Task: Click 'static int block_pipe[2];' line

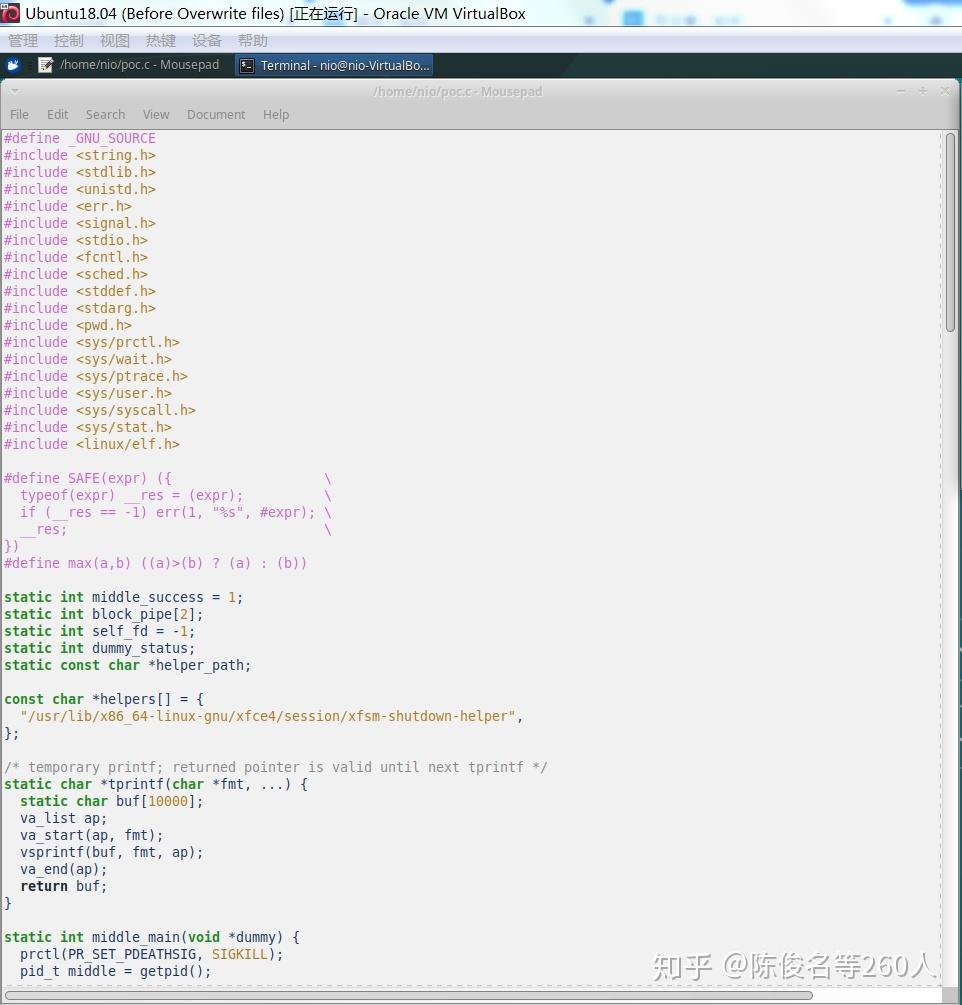Action: click(x=104, y=615)
